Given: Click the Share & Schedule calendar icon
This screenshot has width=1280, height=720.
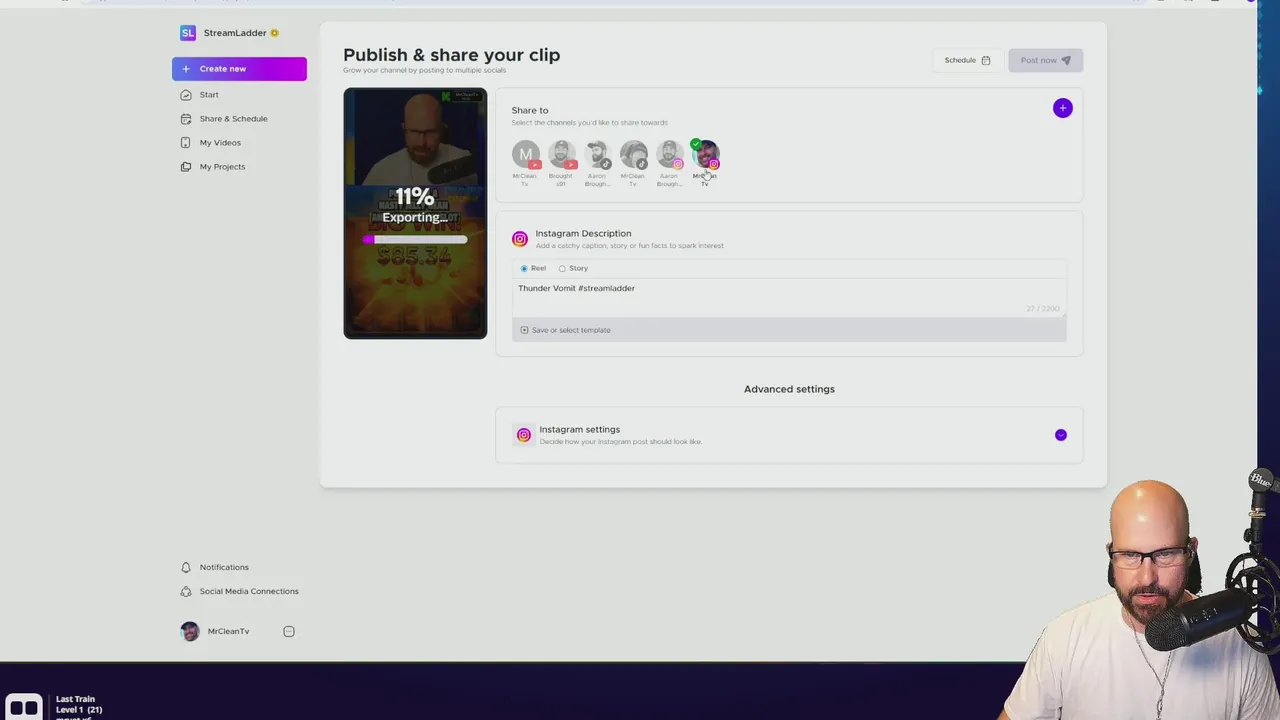Looking at the screenshot, I should point(186,119).
